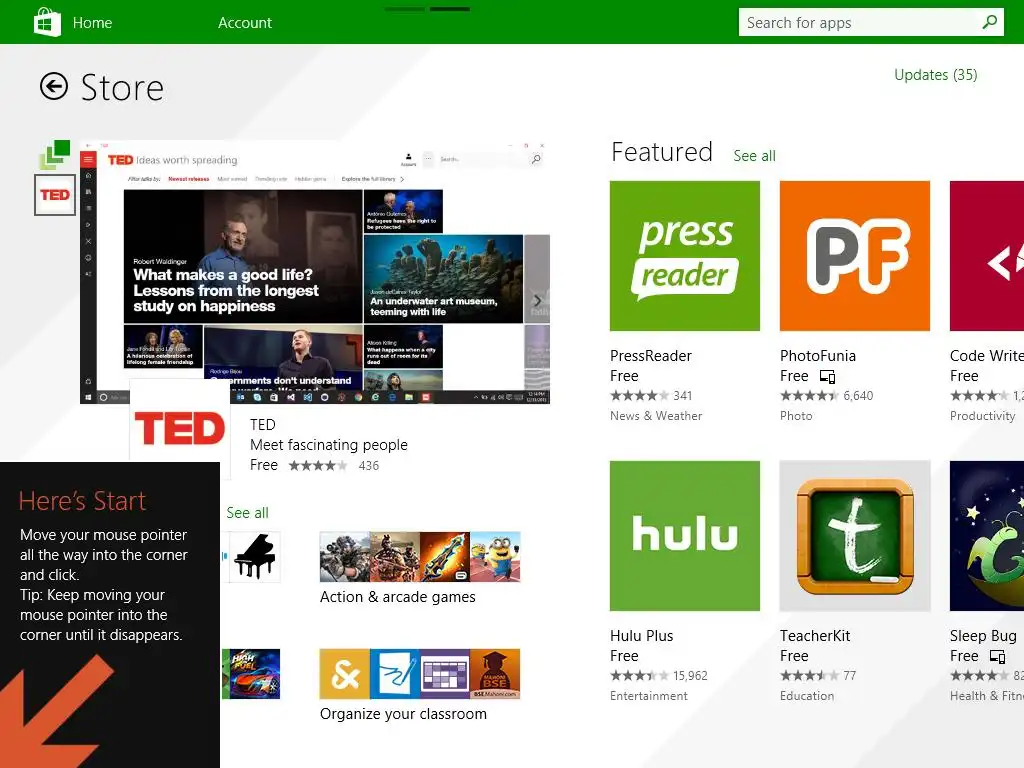Click the Sleep Bug app name
This screenshot has width=1024, height=768.
click(983, 636)
